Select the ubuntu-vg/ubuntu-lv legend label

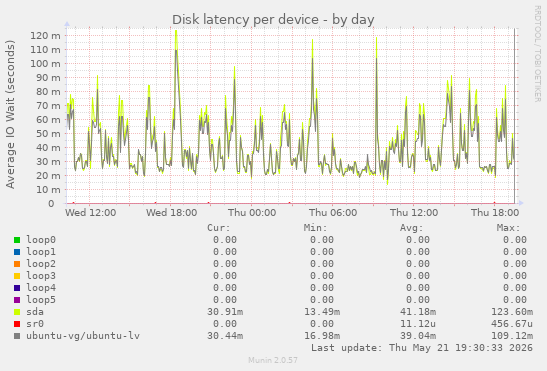tap(83, 336)
